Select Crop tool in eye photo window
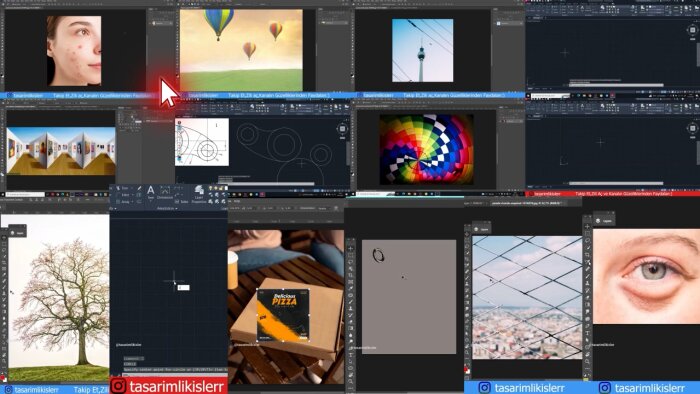Image resolution: width=700 pixels, height=394 pixels. coord(587,255)
